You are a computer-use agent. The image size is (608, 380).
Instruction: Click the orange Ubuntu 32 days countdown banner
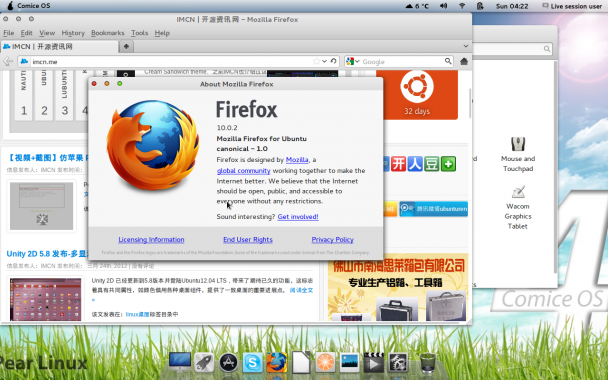click(x=417, y=95)
